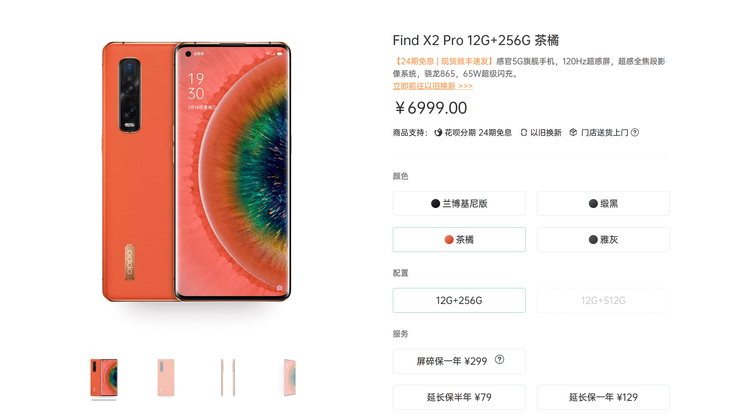
Task: Choose the 12G+512G configuration
Action: pos(603,300)
